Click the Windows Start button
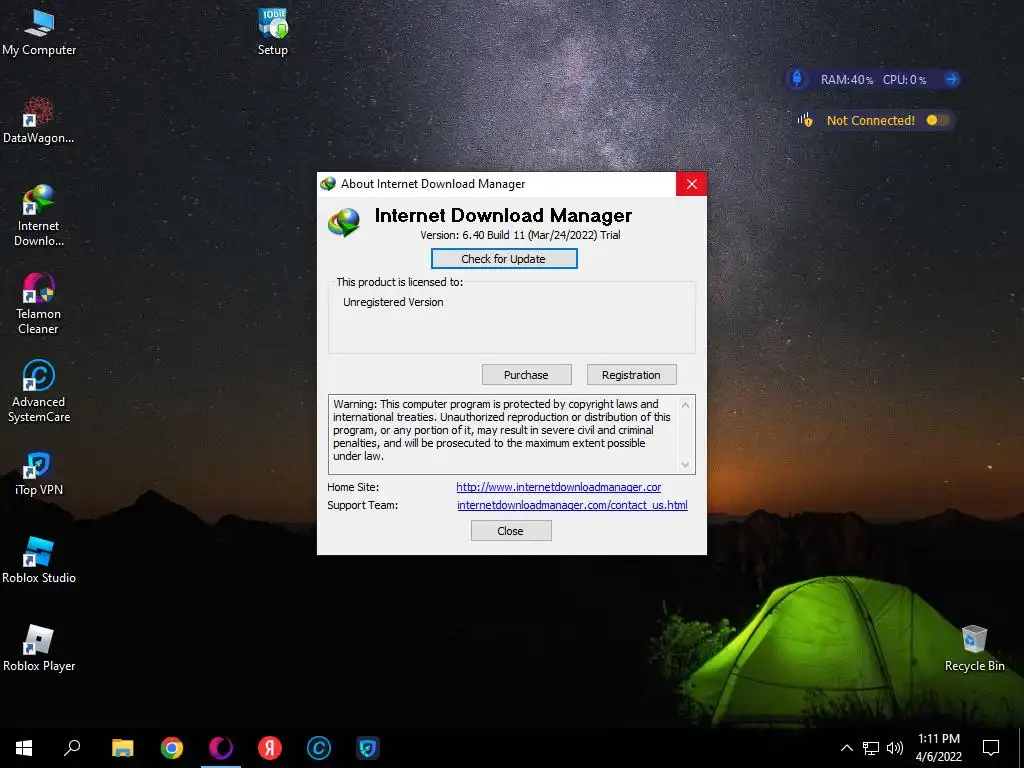Screen dimensions: 1024x768 [24, 748]
